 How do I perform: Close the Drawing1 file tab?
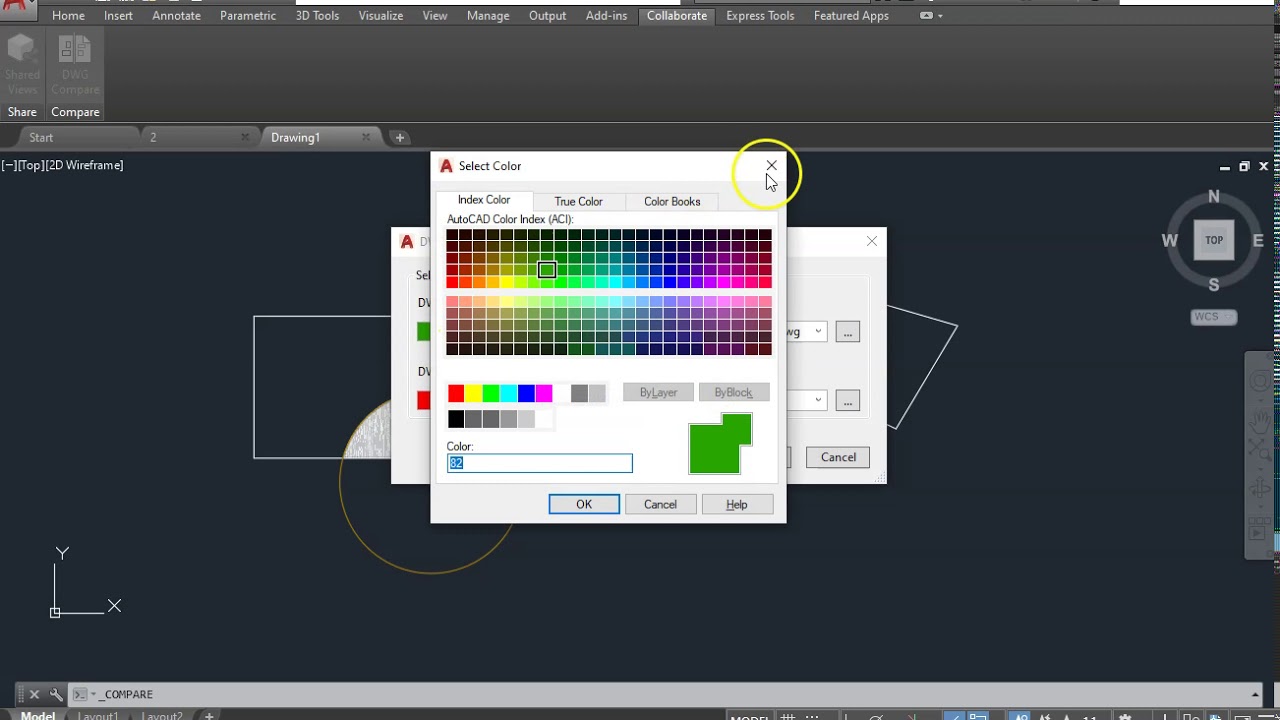point(366,137)
